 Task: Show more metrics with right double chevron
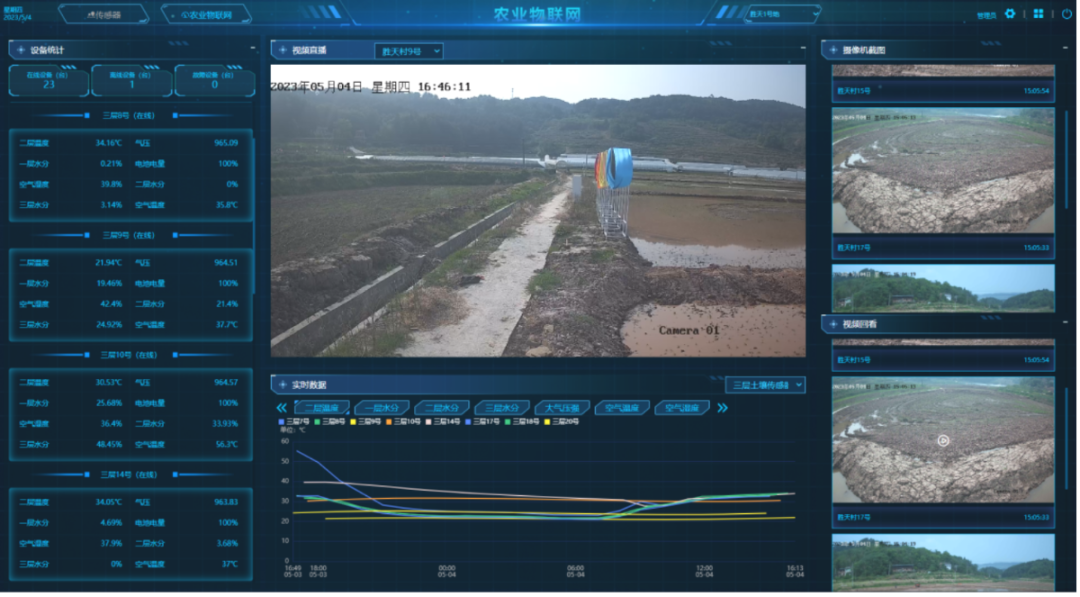click(x=722, y=408)
